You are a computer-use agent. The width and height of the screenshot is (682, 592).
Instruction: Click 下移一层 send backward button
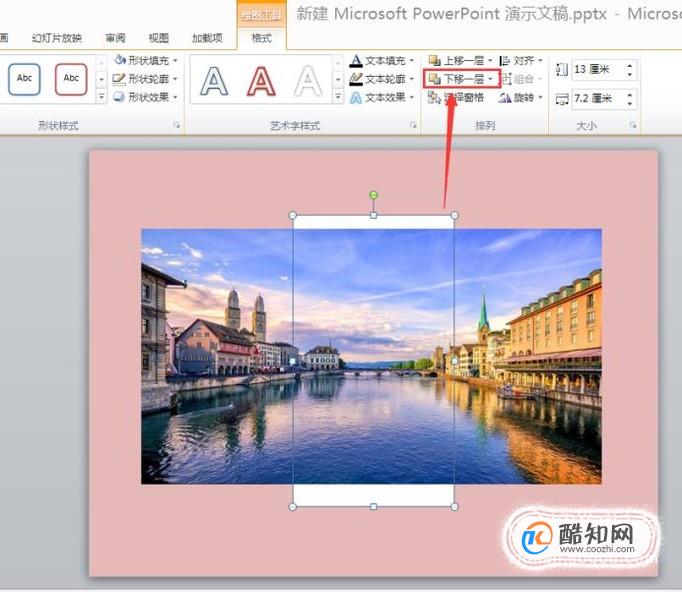point(456,79)
